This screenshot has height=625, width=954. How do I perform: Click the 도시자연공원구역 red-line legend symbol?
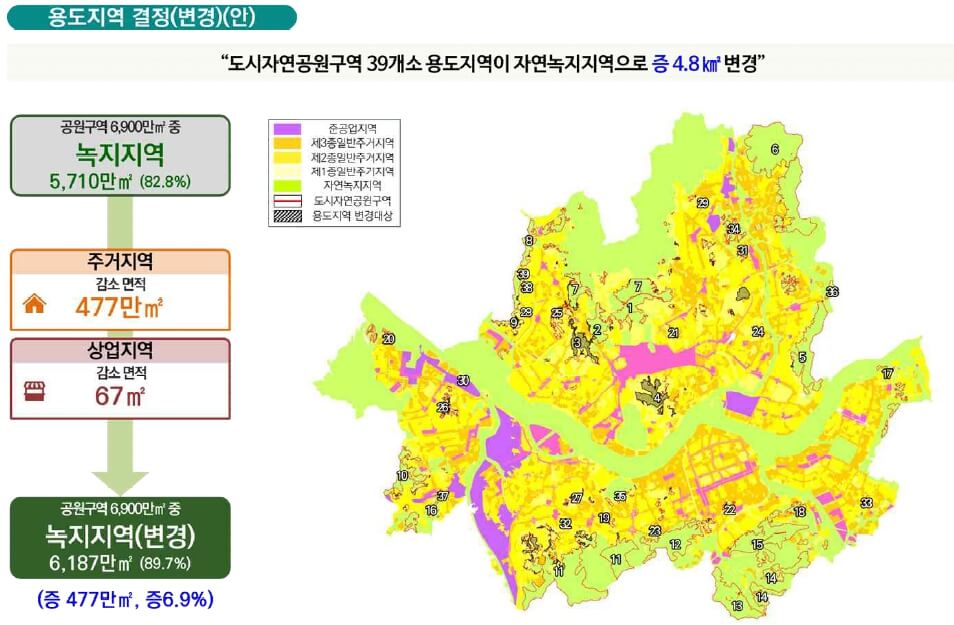coord(287,201)
